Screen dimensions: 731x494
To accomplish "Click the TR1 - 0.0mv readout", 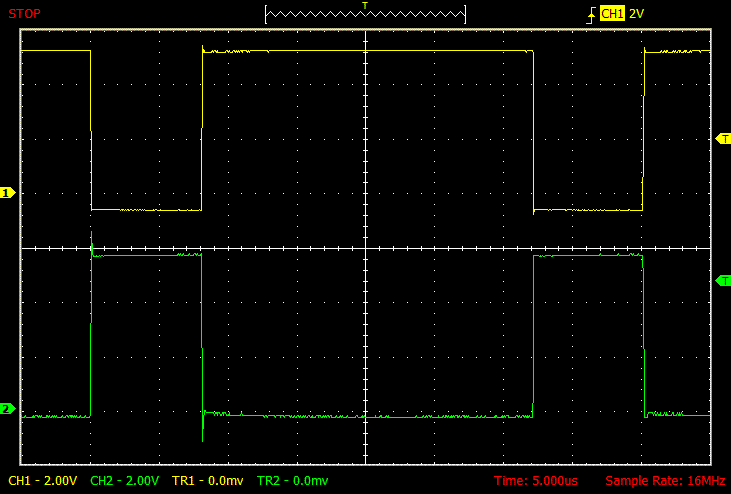I will coord(207,480).
